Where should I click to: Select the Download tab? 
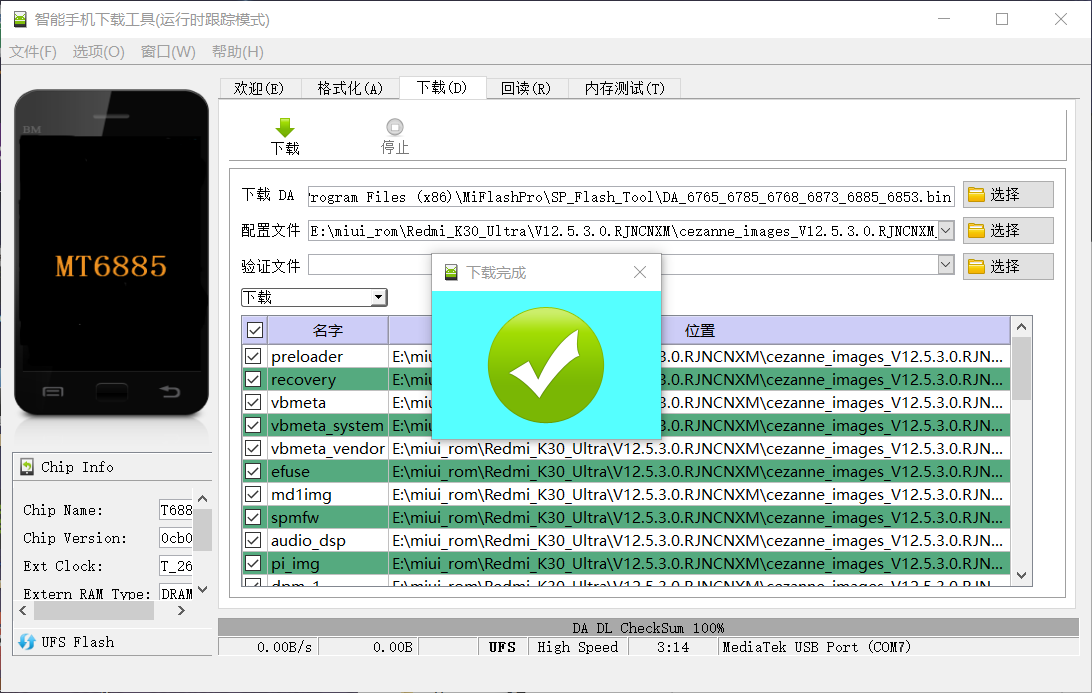tap(442, 87)
